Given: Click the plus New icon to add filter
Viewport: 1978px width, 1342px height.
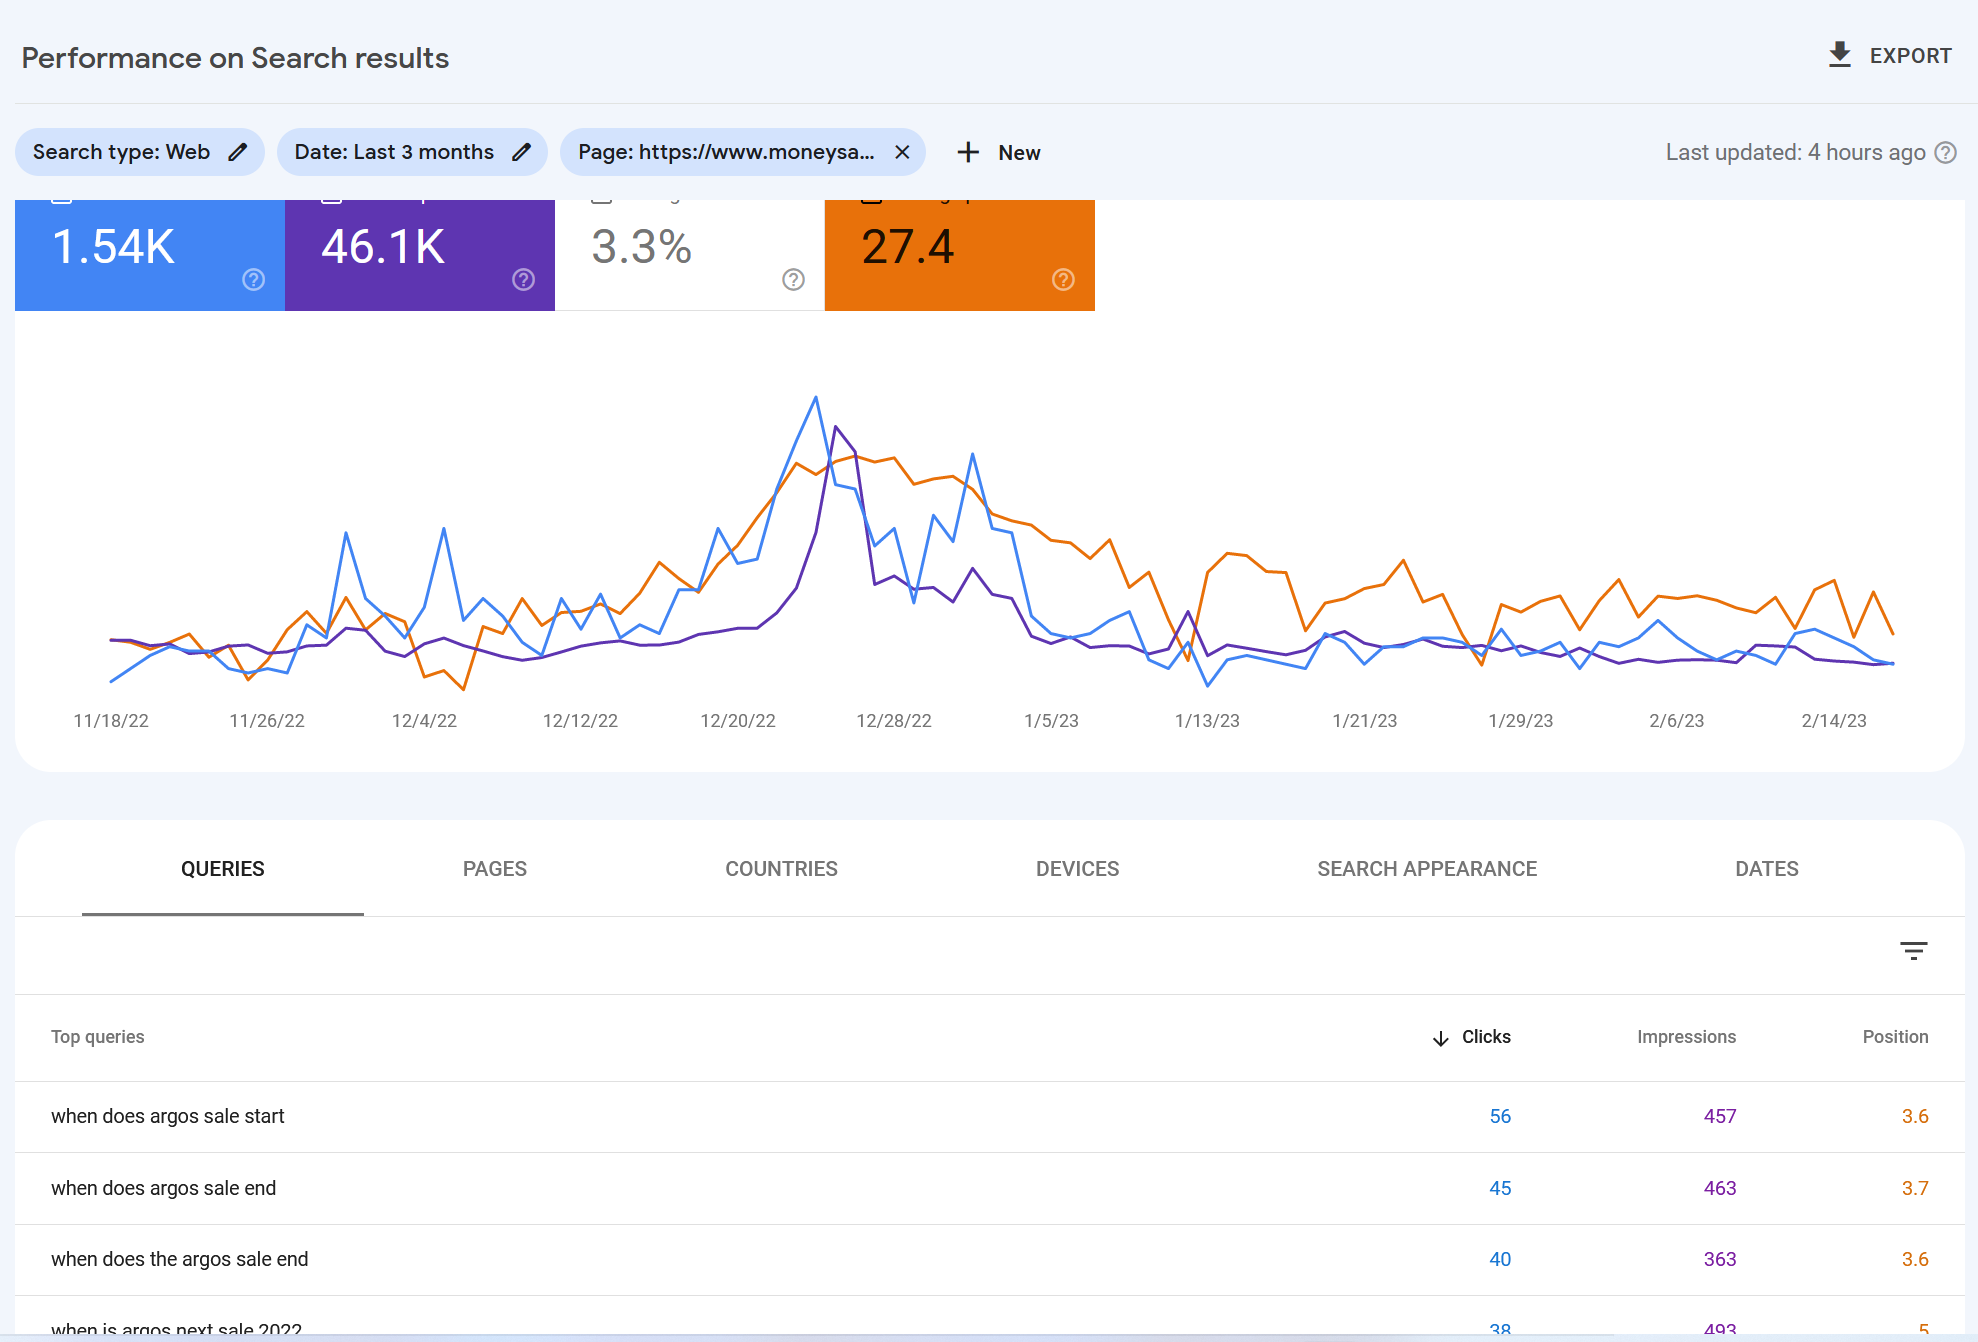Looking at the screenshot, I should (996, 151).
